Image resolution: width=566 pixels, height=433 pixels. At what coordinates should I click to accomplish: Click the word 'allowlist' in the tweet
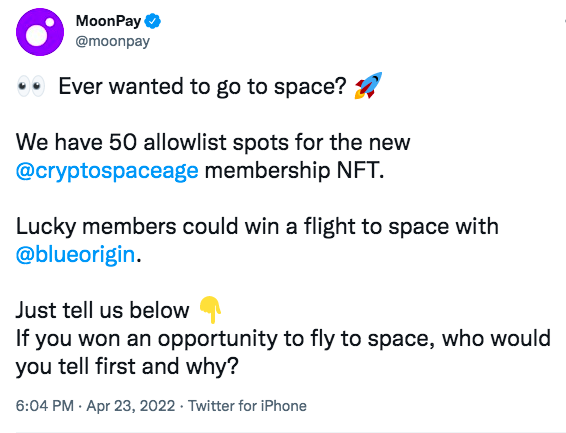pos(184,142)
